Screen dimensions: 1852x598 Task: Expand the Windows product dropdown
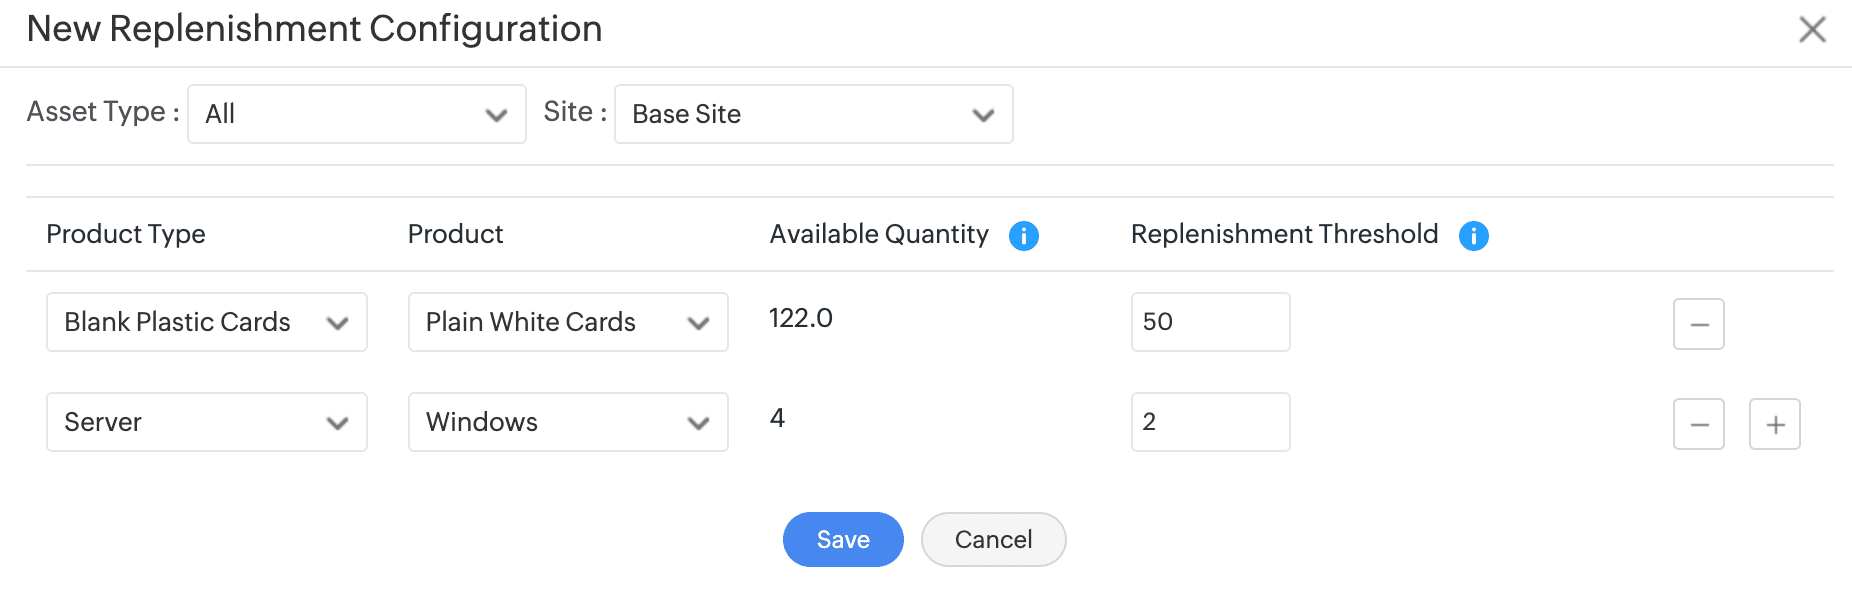point(567,422)
